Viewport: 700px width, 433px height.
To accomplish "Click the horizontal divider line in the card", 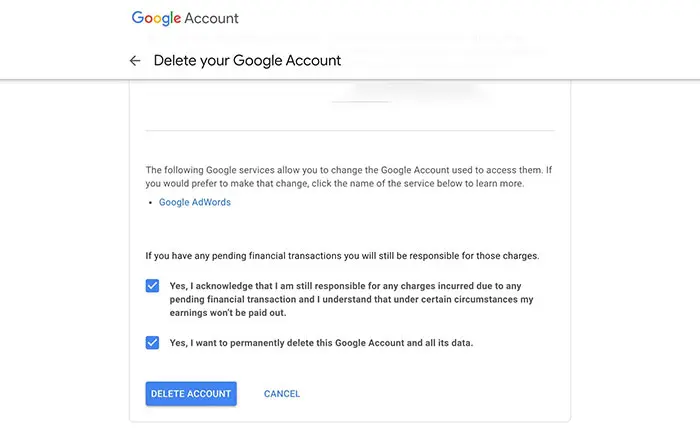I will tap(350, 130).
